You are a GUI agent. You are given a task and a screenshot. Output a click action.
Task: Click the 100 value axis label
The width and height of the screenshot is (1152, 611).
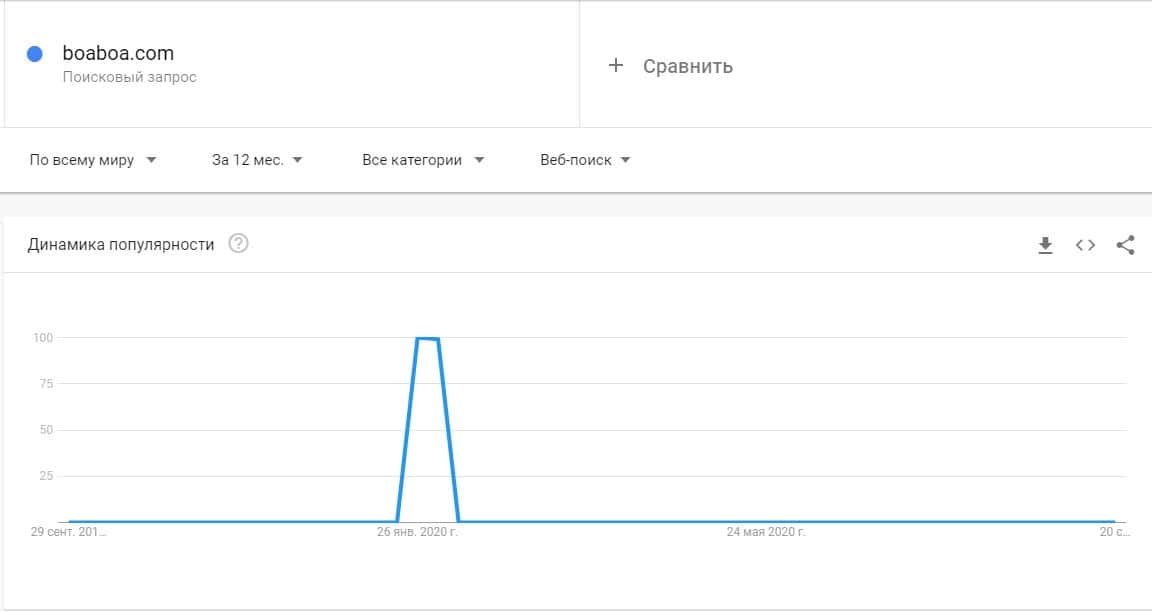41,338
